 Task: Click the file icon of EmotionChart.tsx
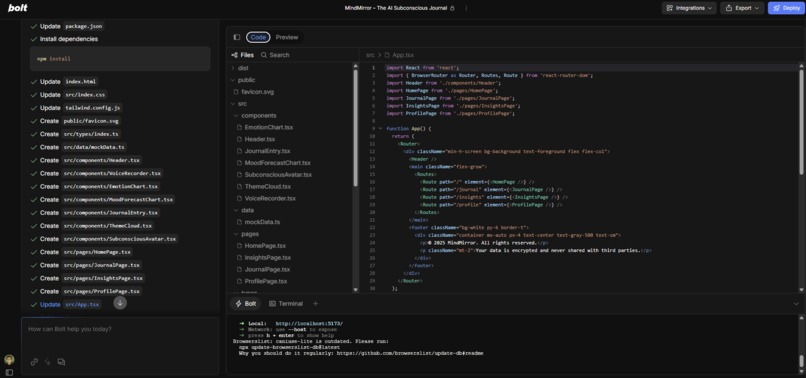pyautogui.click(x=240, y=127)
